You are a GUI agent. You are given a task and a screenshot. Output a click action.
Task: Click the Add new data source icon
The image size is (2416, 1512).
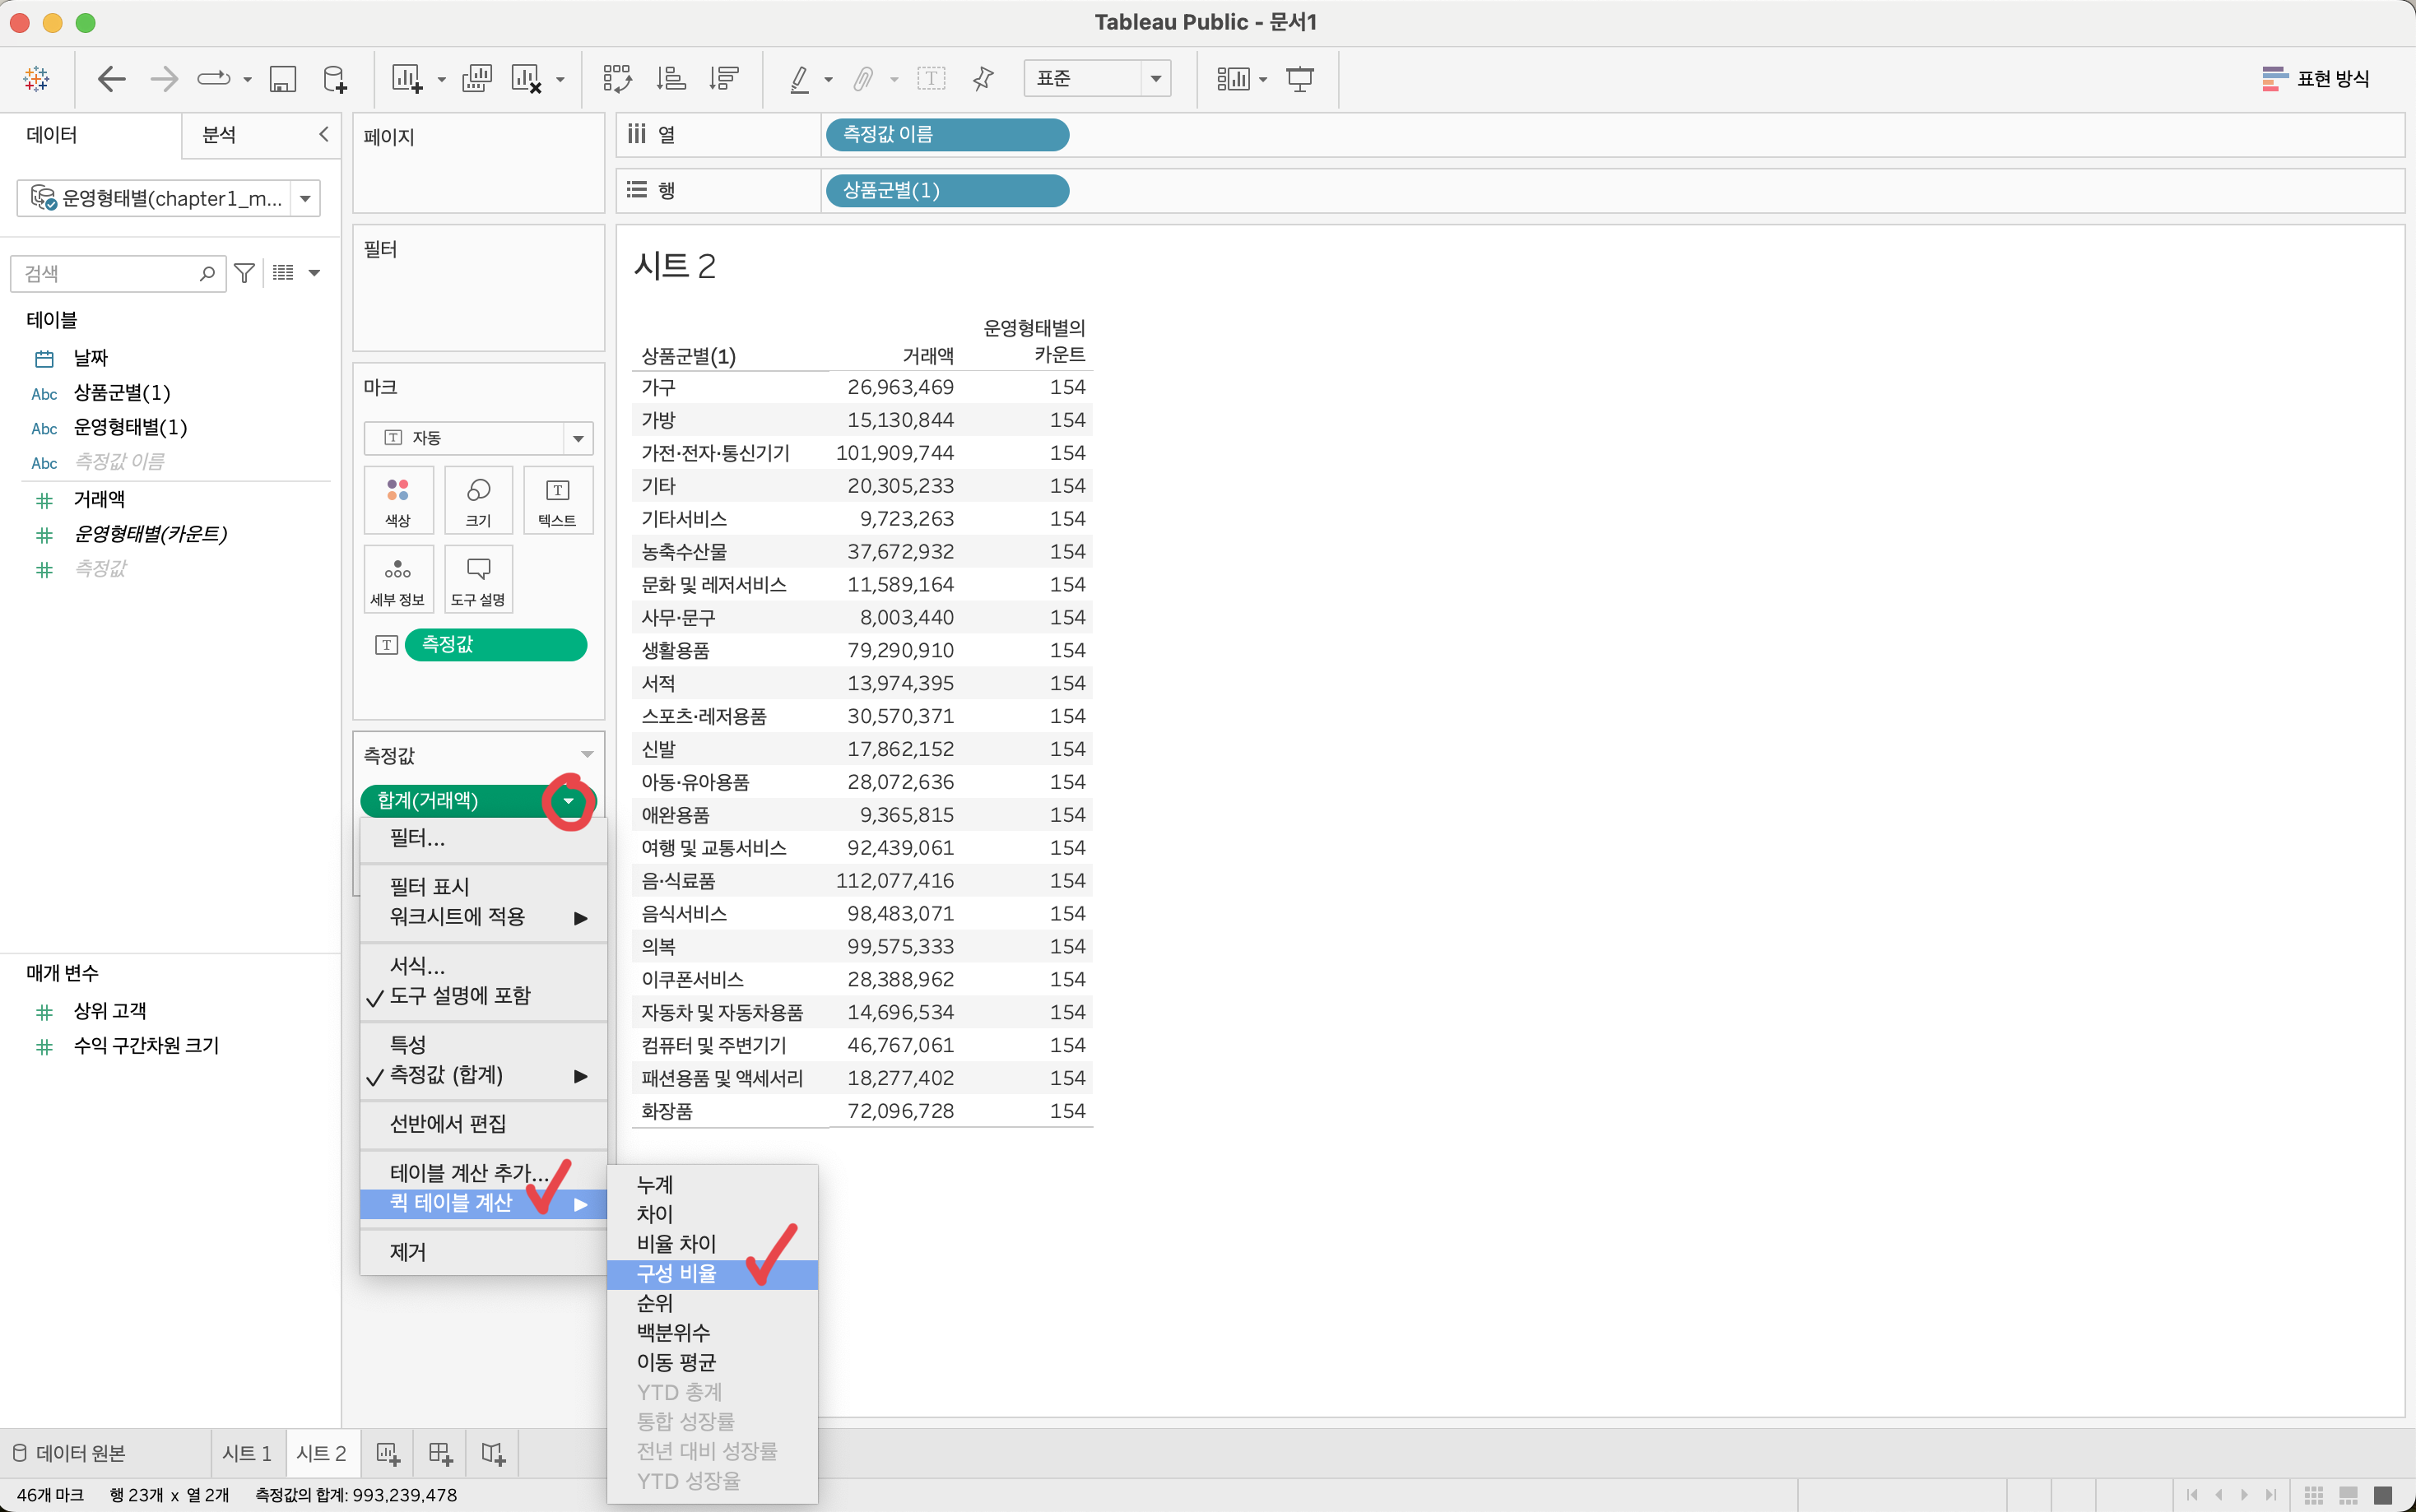[x=335, y=79]
